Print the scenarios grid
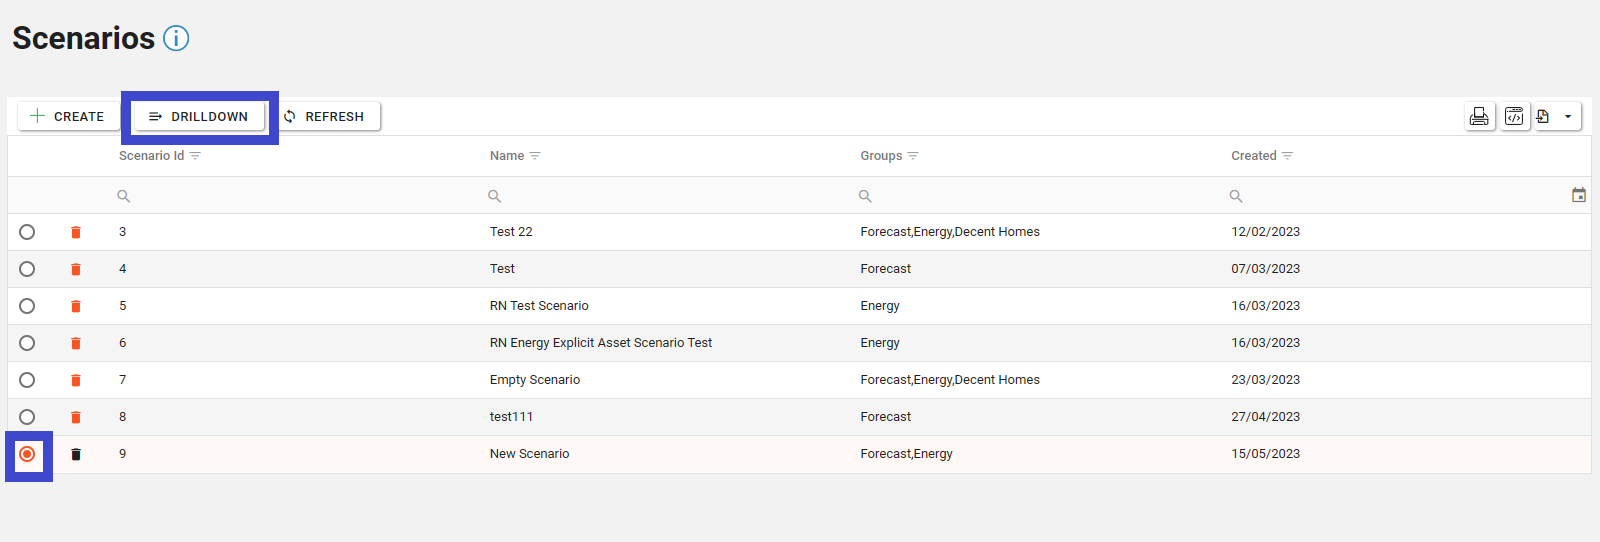 click(1479, 116)
